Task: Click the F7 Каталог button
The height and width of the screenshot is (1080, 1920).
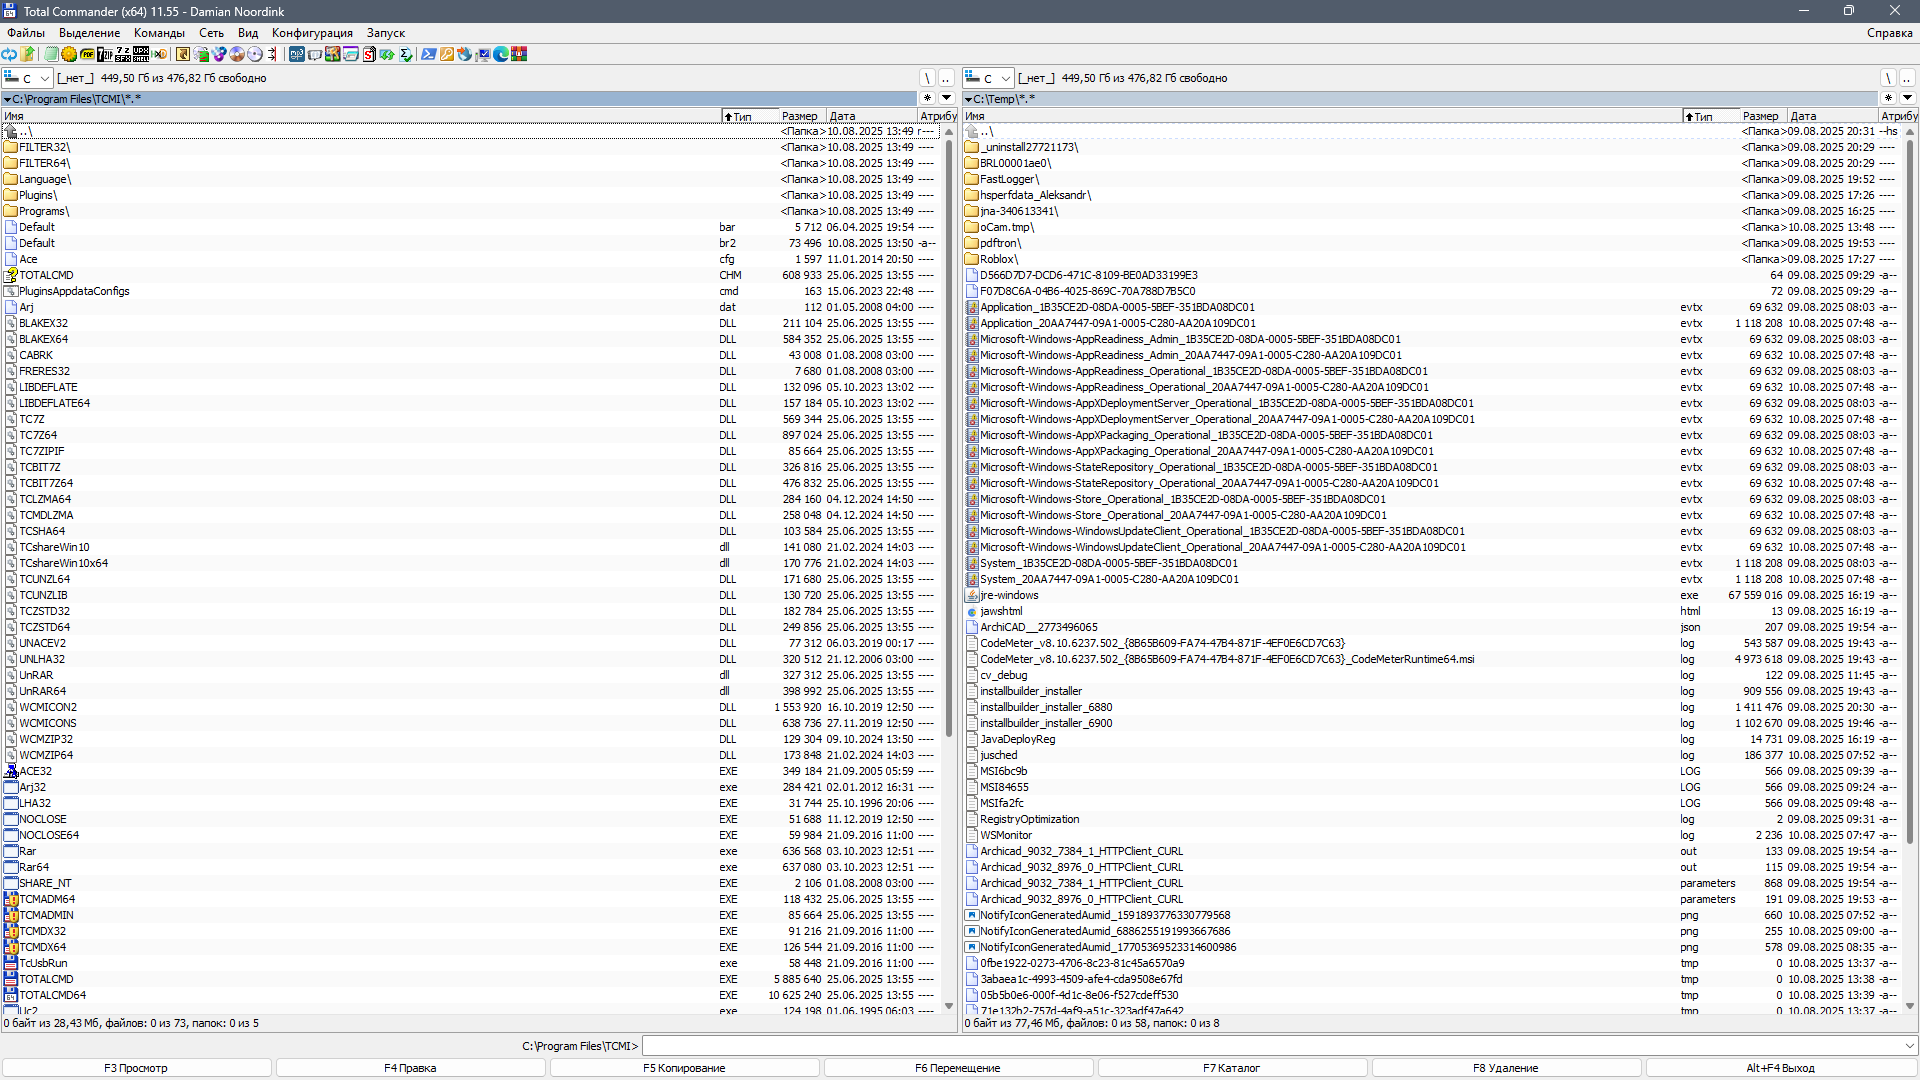Action: tap(1232, 1068)
